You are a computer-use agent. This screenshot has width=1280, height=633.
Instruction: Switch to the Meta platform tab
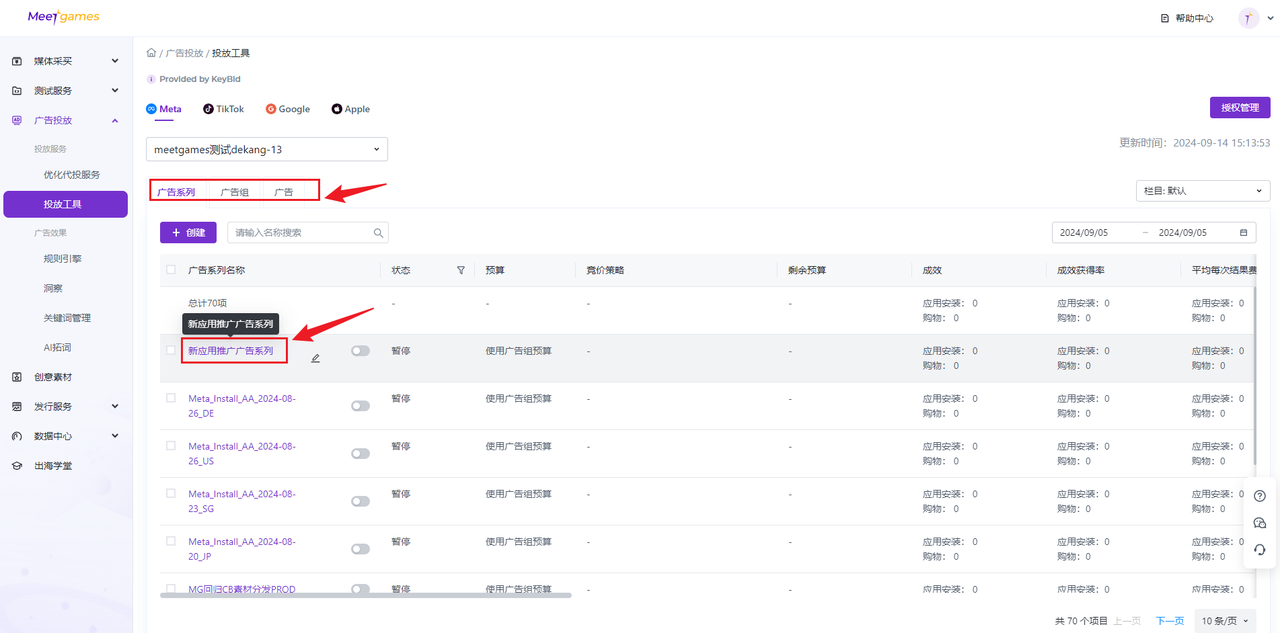tap(164, 109)
